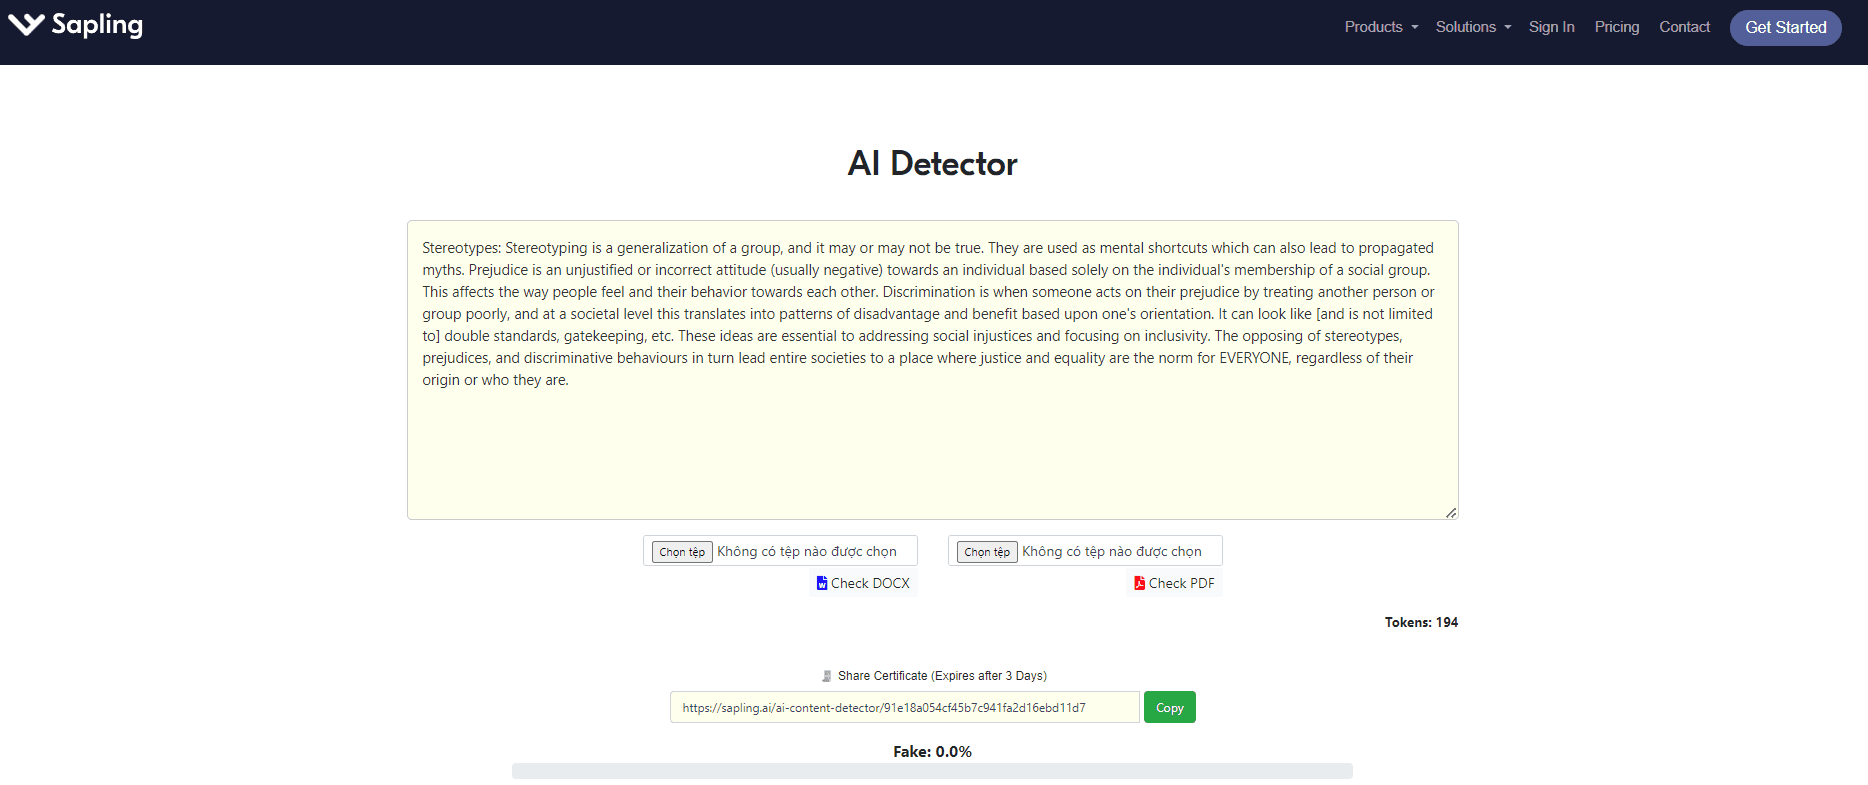This screenshot has width=1868, height=785.
Task: Go to the Pricing page
Action: coord(1616,27)
